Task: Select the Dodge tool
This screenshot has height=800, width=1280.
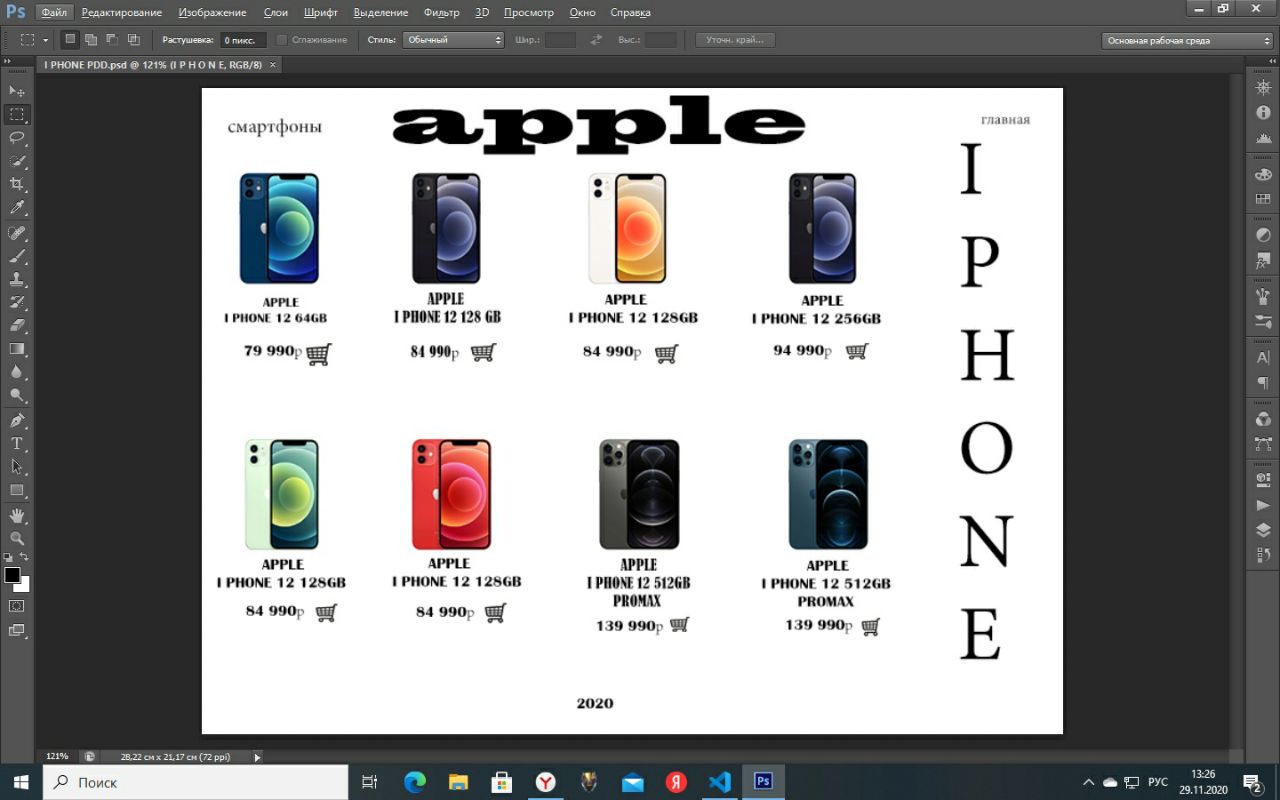Action: click(17, 396)
